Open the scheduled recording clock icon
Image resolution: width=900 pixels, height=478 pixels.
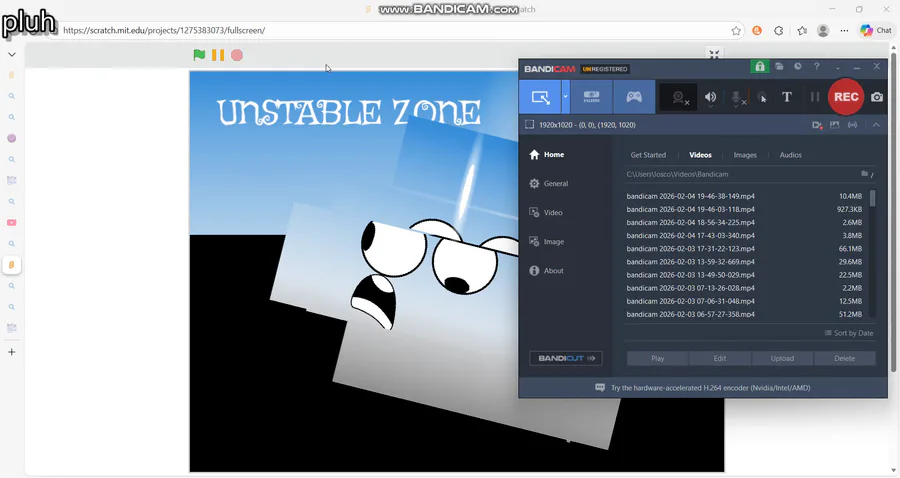(798, 67)
